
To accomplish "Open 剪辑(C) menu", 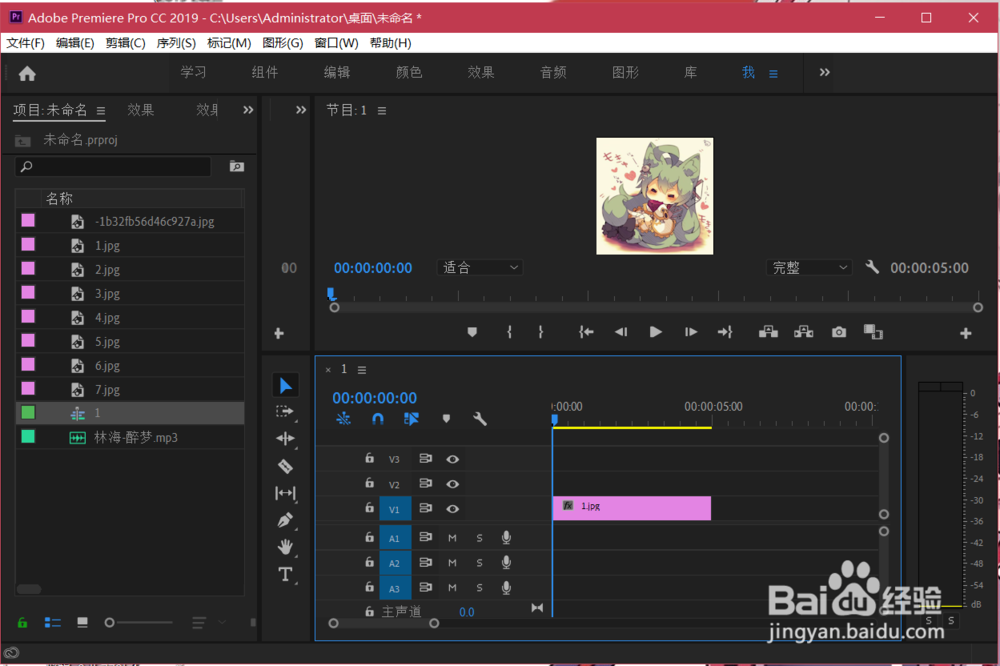I will pos(125,43).
